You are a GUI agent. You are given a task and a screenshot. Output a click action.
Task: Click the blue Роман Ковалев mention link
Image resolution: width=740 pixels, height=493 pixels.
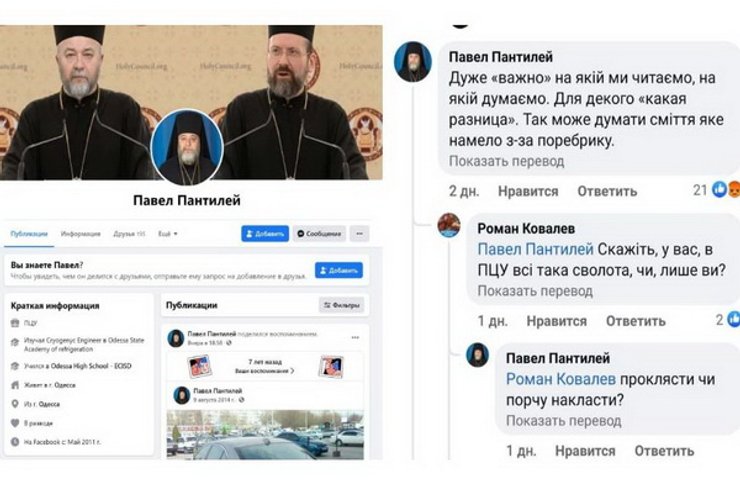click(561, 379)
